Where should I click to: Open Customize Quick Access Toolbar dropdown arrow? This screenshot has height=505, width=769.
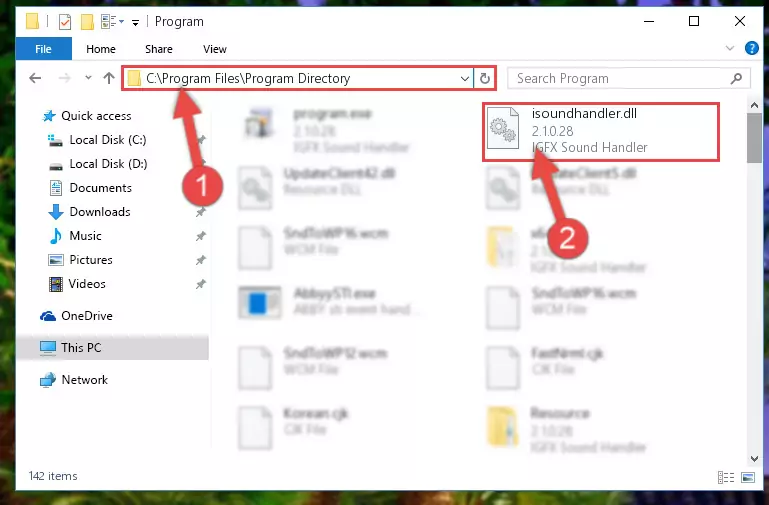135,22
